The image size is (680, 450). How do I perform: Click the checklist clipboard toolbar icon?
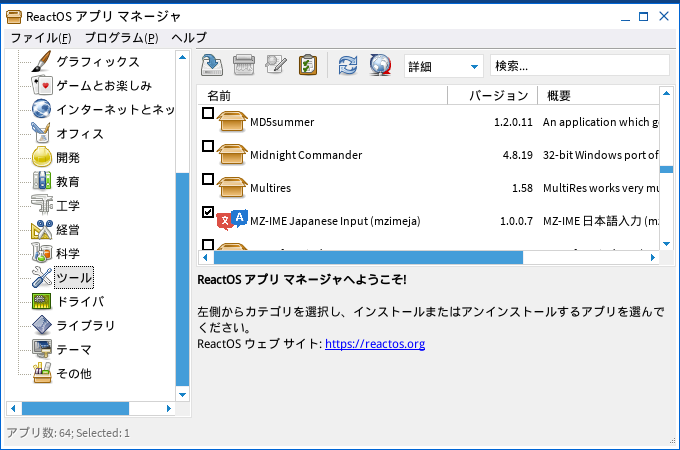(x=308, y=65)
